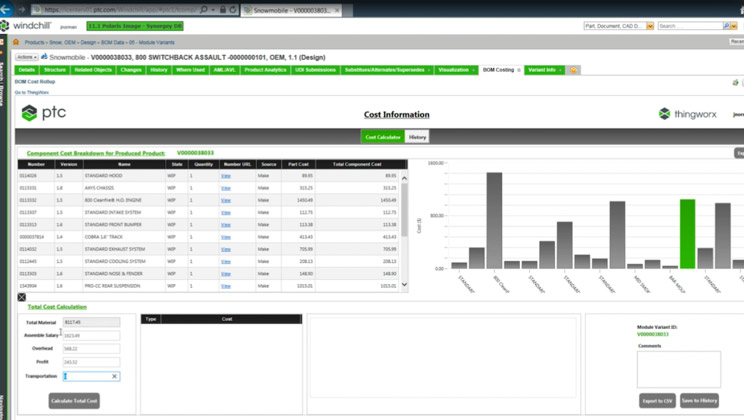The image size is (744, 420).
Task: Click the Save to History button
Action: tap(699, 401)
